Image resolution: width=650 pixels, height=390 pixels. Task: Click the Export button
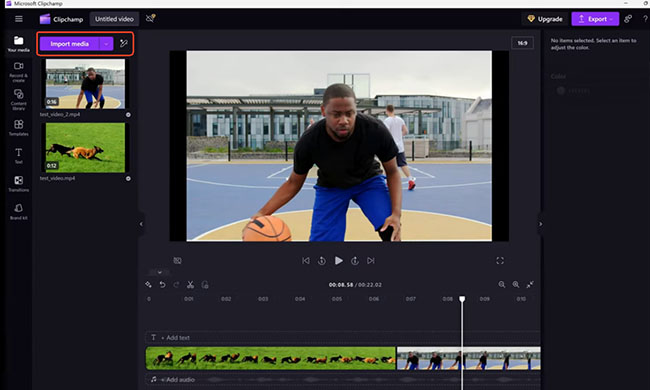click(x=595, y=19)
